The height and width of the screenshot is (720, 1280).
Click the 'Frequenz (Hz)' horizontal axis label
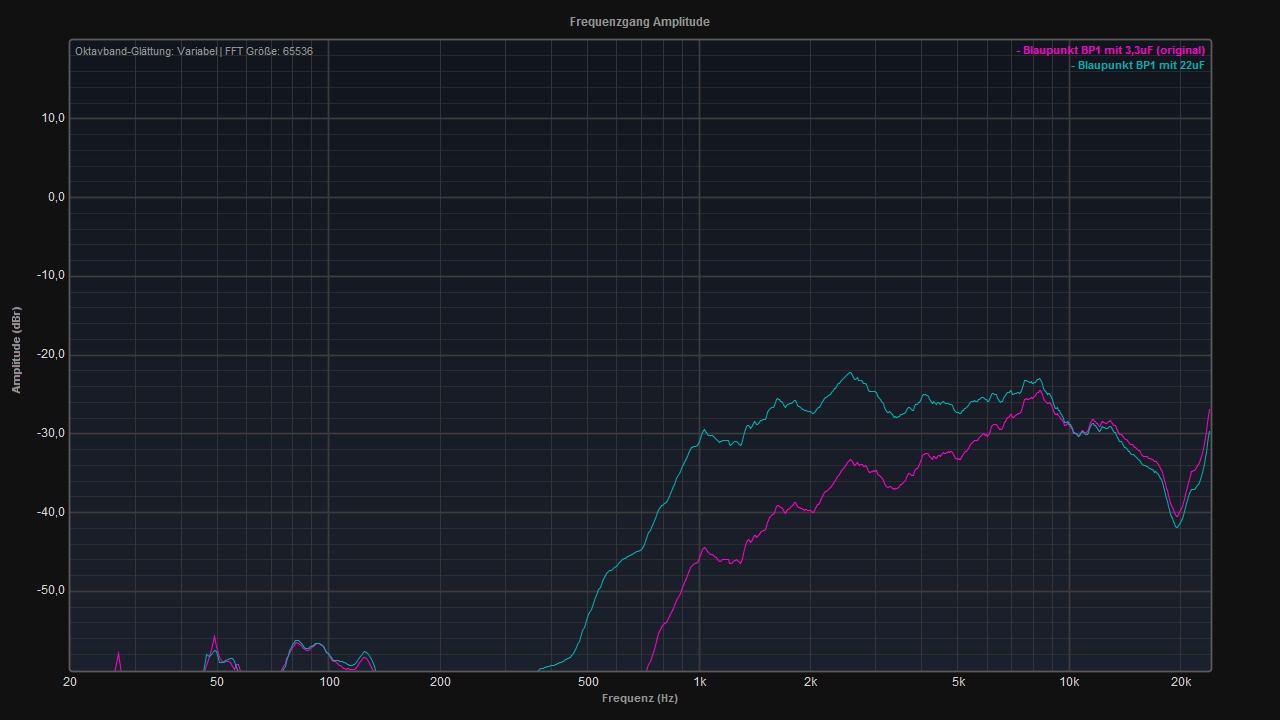tap(639, 698)
